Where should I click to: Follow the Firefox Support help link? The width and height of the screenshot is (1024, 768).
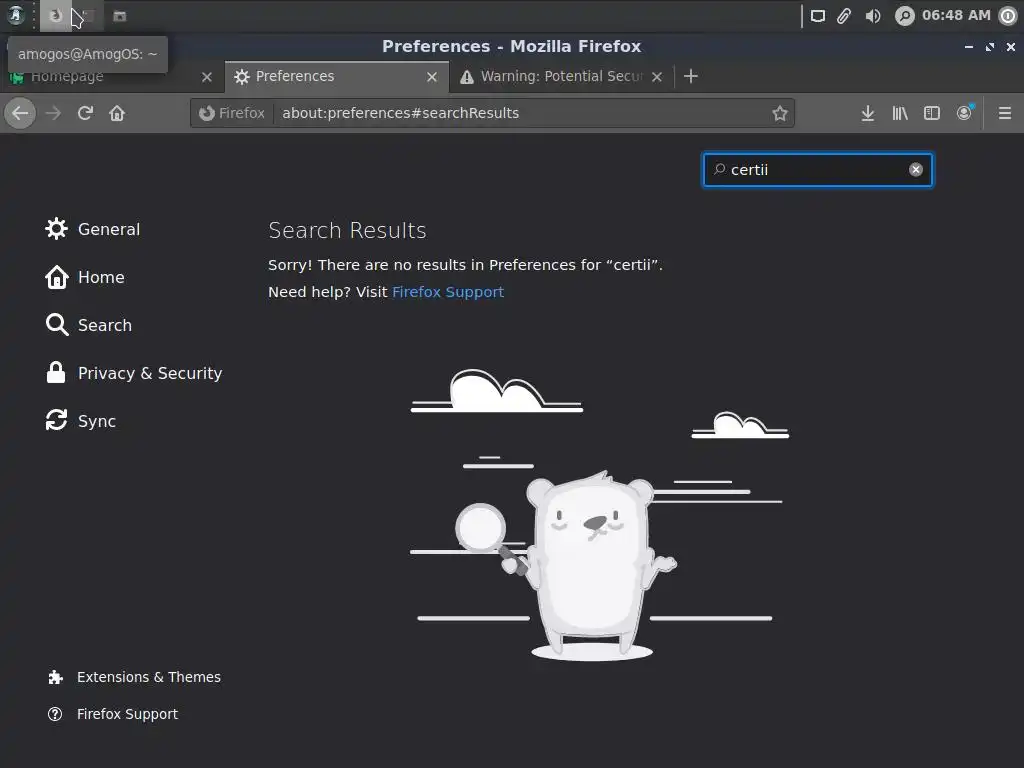448,292
